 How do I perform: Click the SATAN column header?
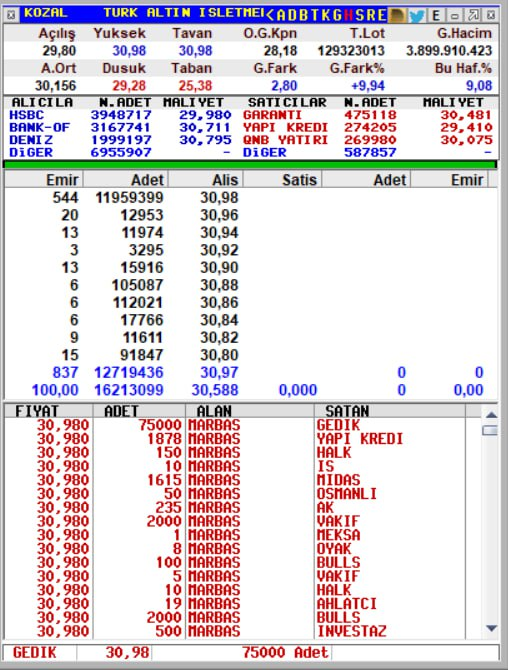tap(347, 411)
